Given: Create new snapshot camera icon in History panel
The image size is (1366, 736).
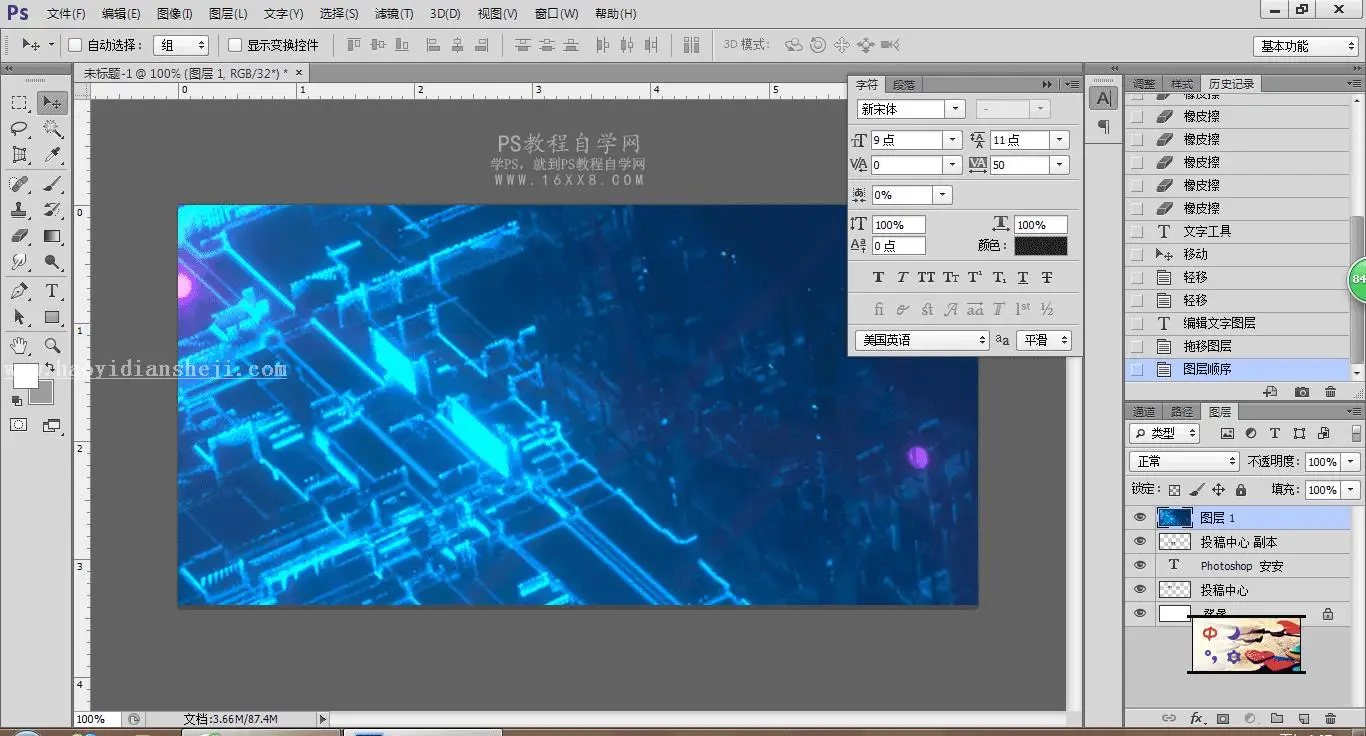Looking at the screenshot, I should click(x=1301, y=392).
